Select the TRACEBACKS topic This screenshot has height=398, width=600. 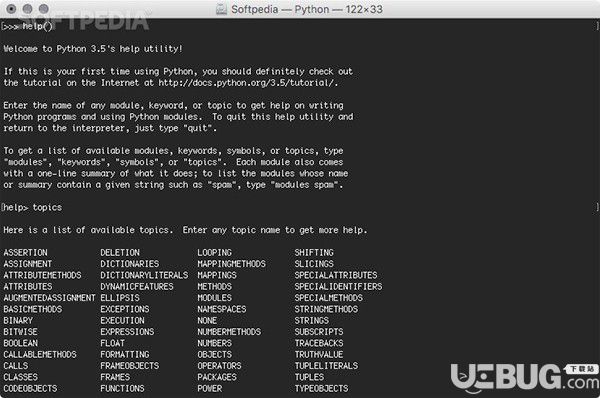[x=319, y=343]
